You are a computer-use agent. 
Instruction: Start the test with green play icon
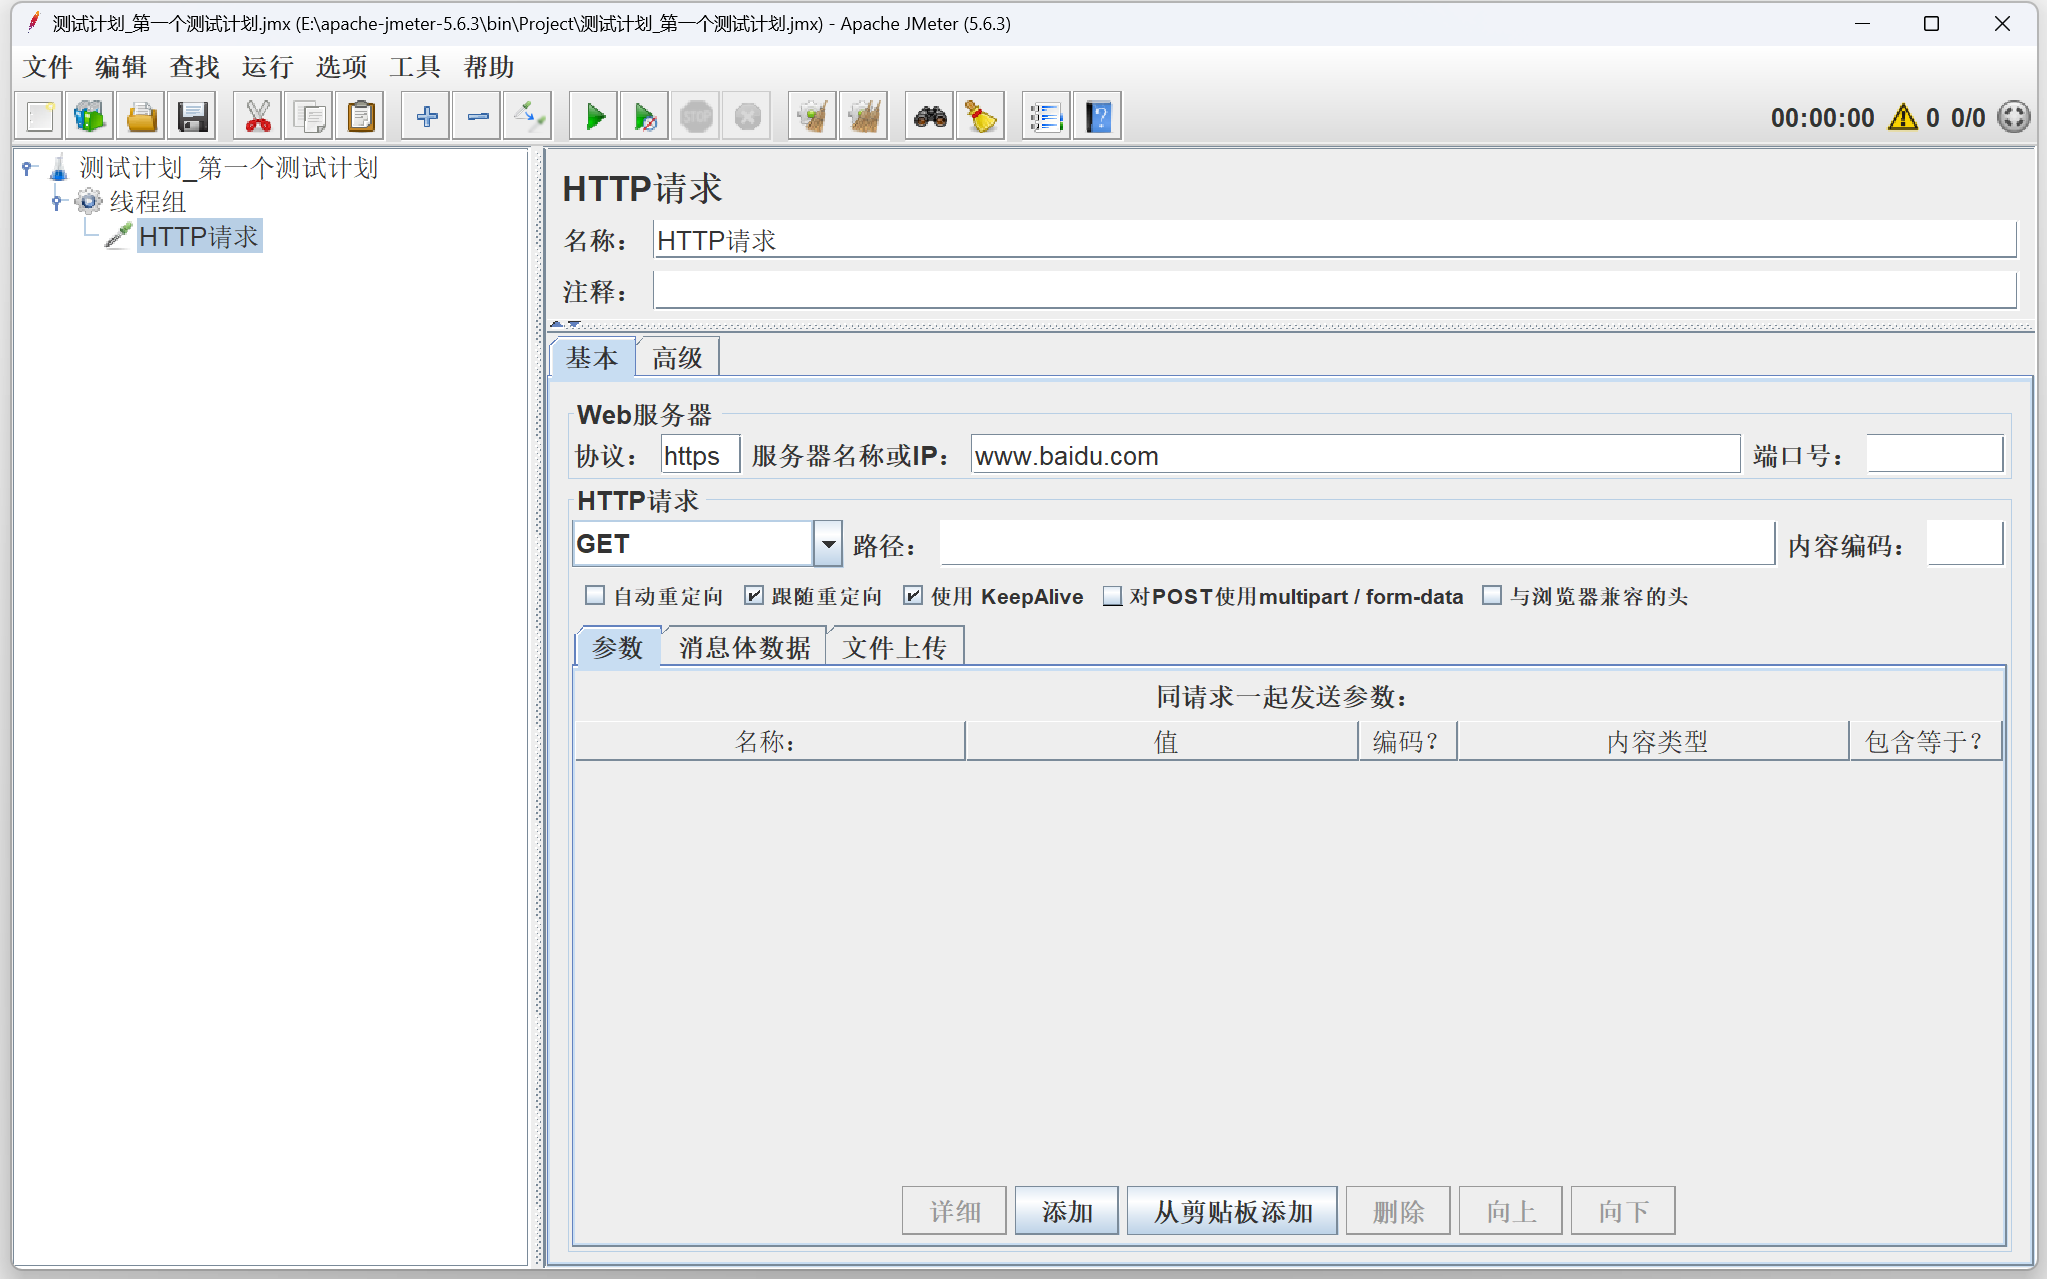594,117
